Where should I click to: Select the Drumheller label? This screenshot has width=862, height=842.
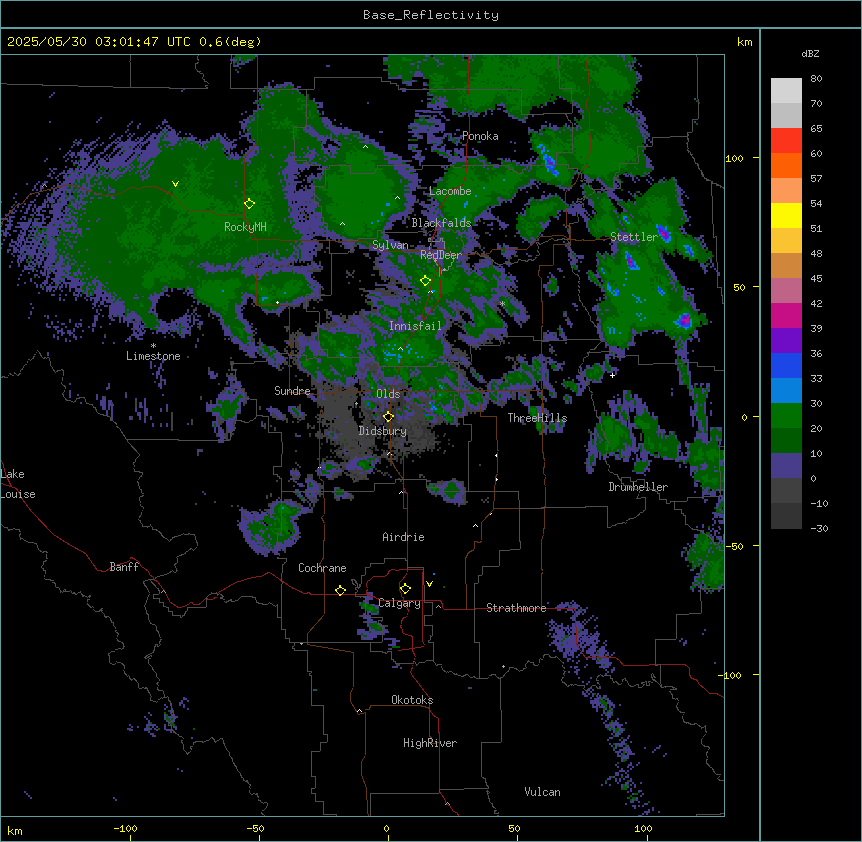pyautogui.click(x=638, y=487)
